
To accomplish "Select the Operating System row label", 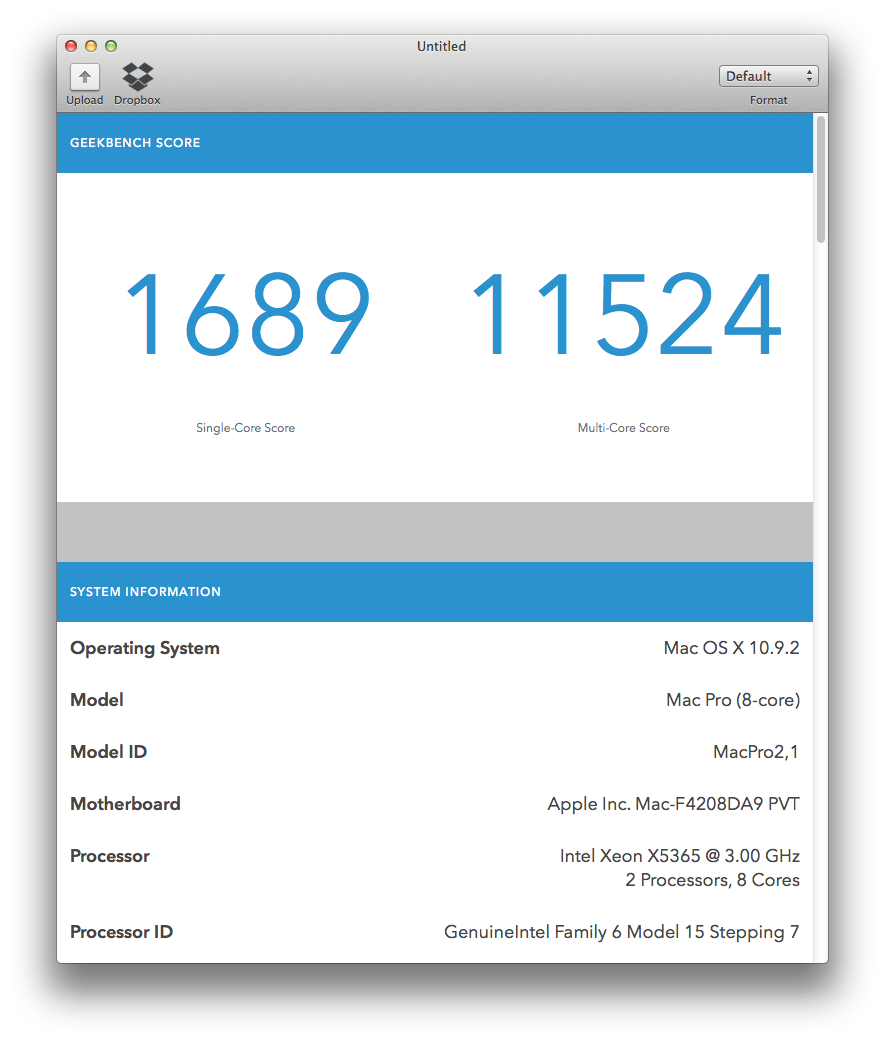I will pos(145,649).
